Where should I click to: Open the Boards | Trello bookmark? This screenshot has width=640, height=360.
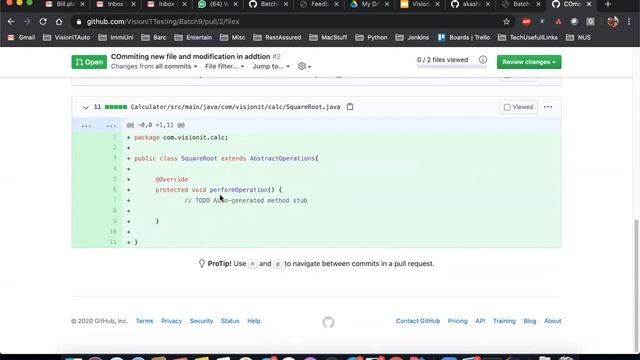pyautogui.click(x=464, y=38)
